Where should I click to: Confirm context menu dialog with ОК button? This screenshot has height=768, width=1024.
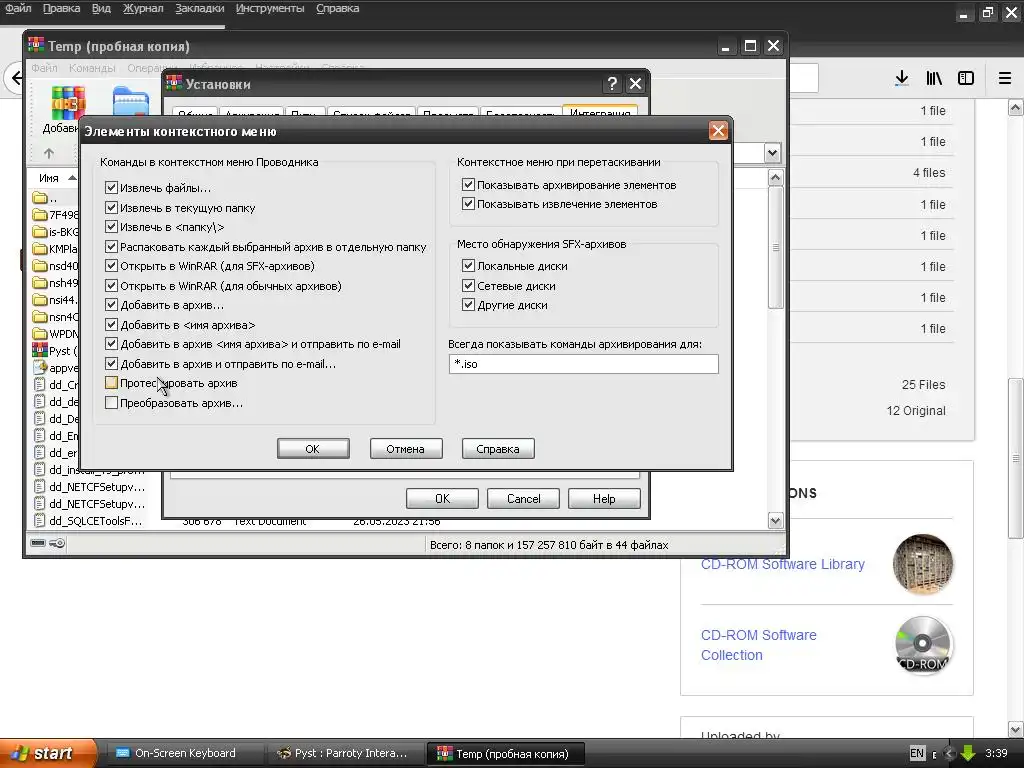click(x=313, y=449)
